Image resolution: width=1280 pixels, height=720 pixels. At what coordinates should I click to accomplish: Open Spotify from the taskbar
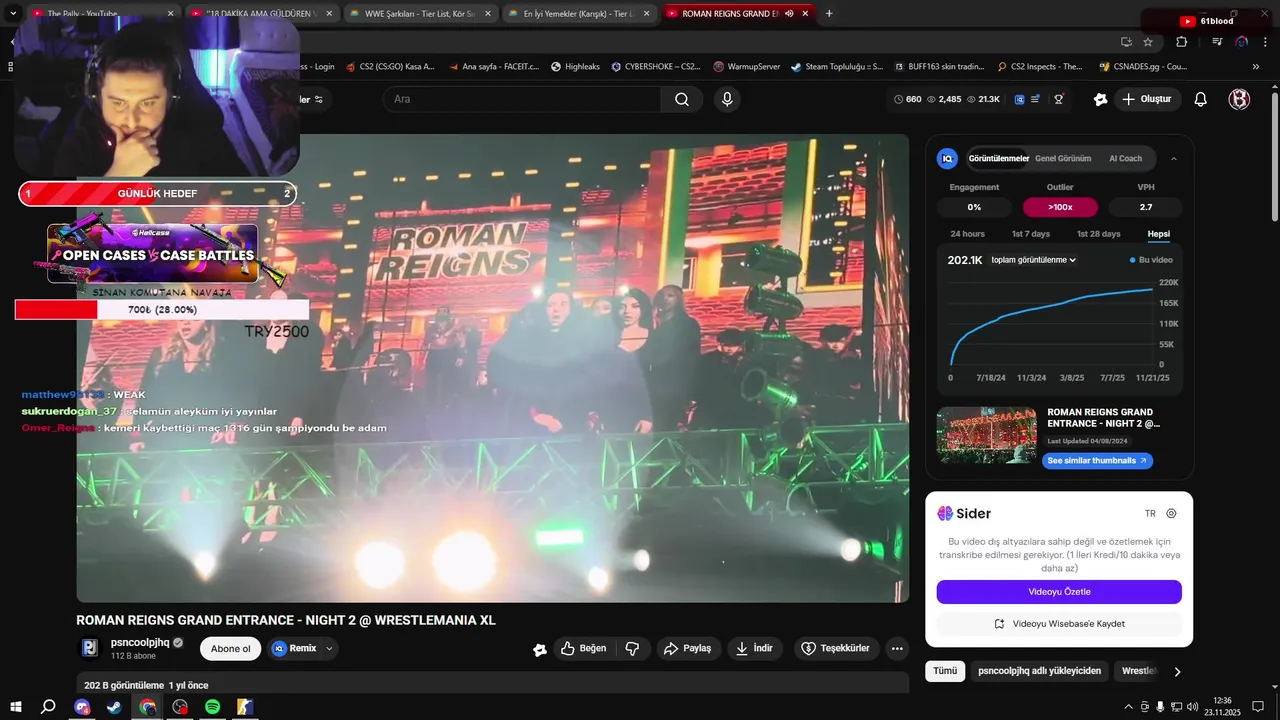(x=212, y=707)
